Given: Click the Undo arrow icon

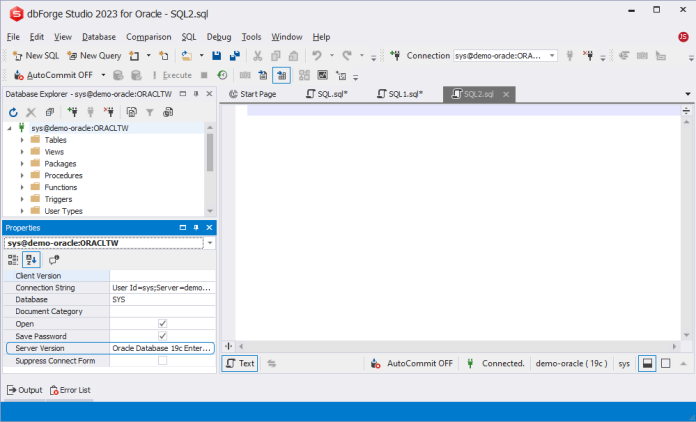Looking at the screenshot, I should (x=317, y=56).
